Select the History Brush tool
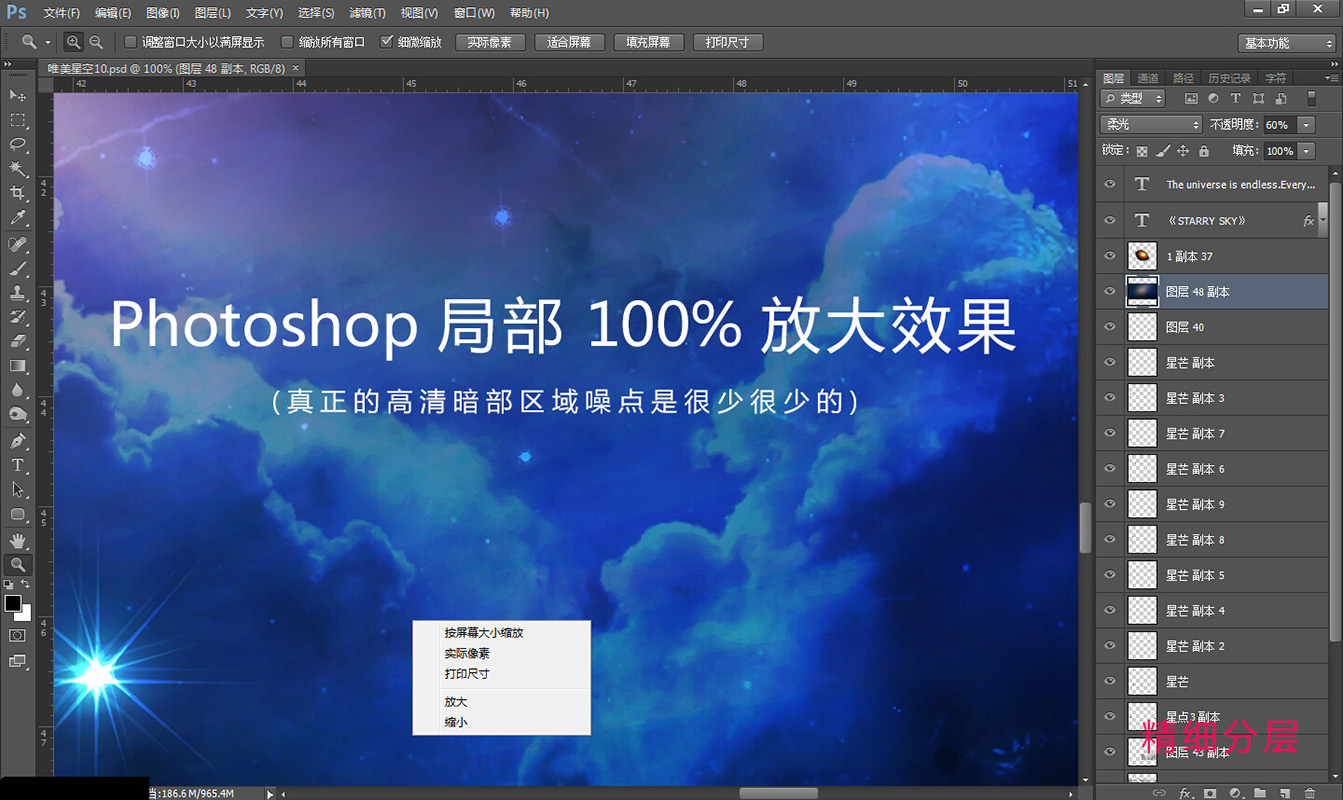1343x800 pixels. pos(18,317)
